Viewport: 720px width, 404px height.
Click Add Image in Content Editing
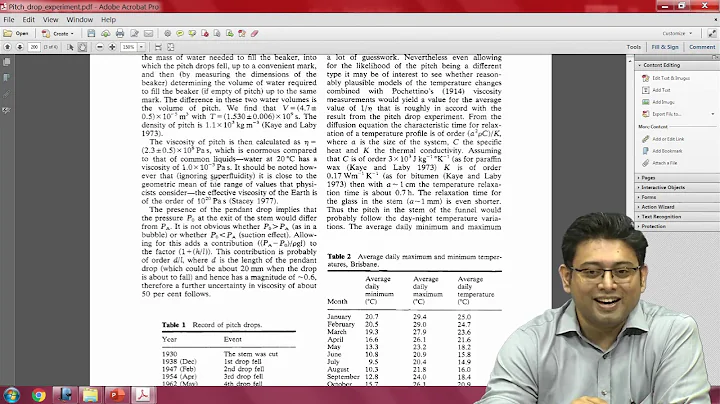pos(658,102)
